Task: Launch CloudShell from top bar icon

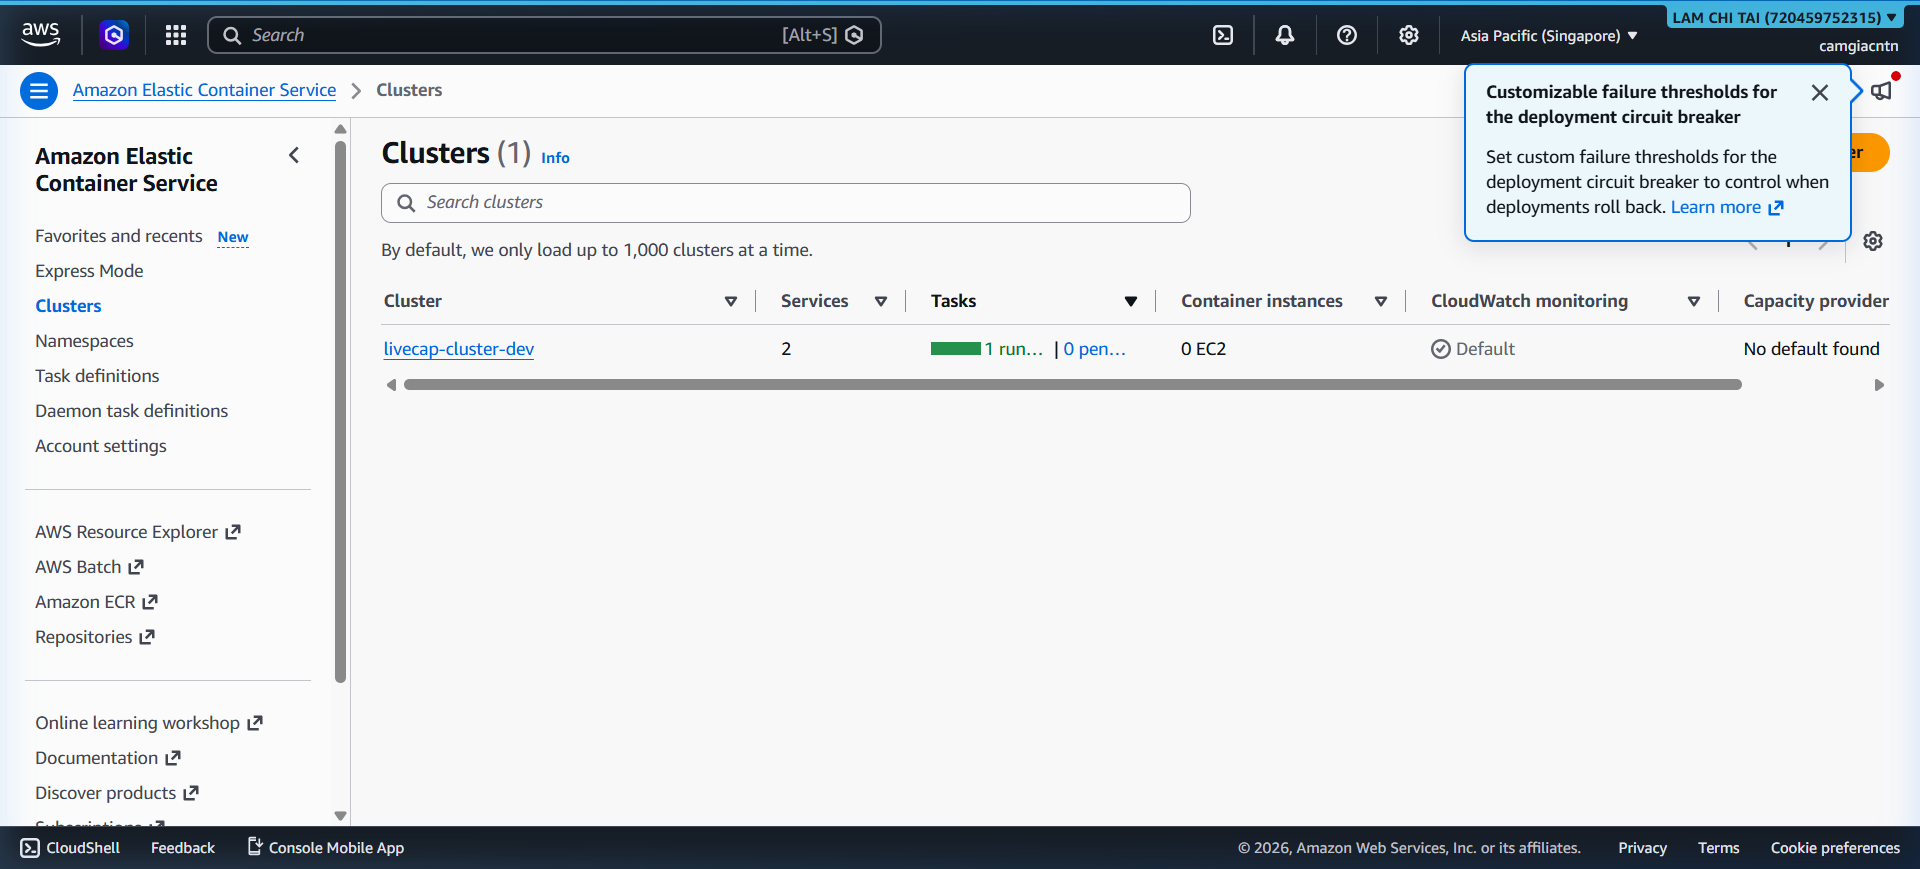Action: click(x=1223, y=35)
